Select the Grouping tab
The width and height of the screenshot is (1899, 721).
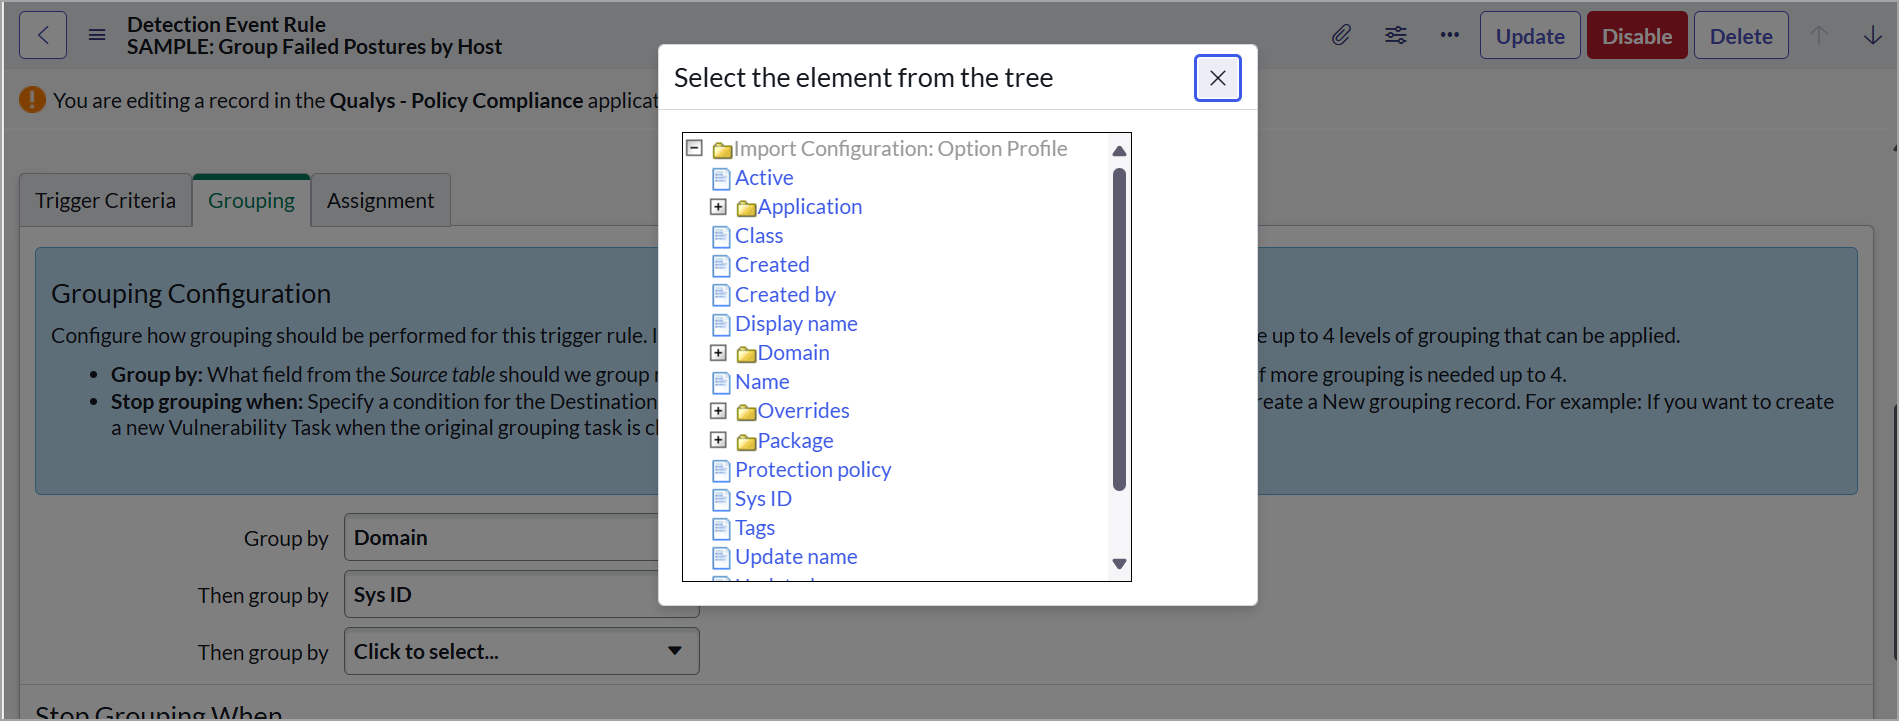click(251, 200)
